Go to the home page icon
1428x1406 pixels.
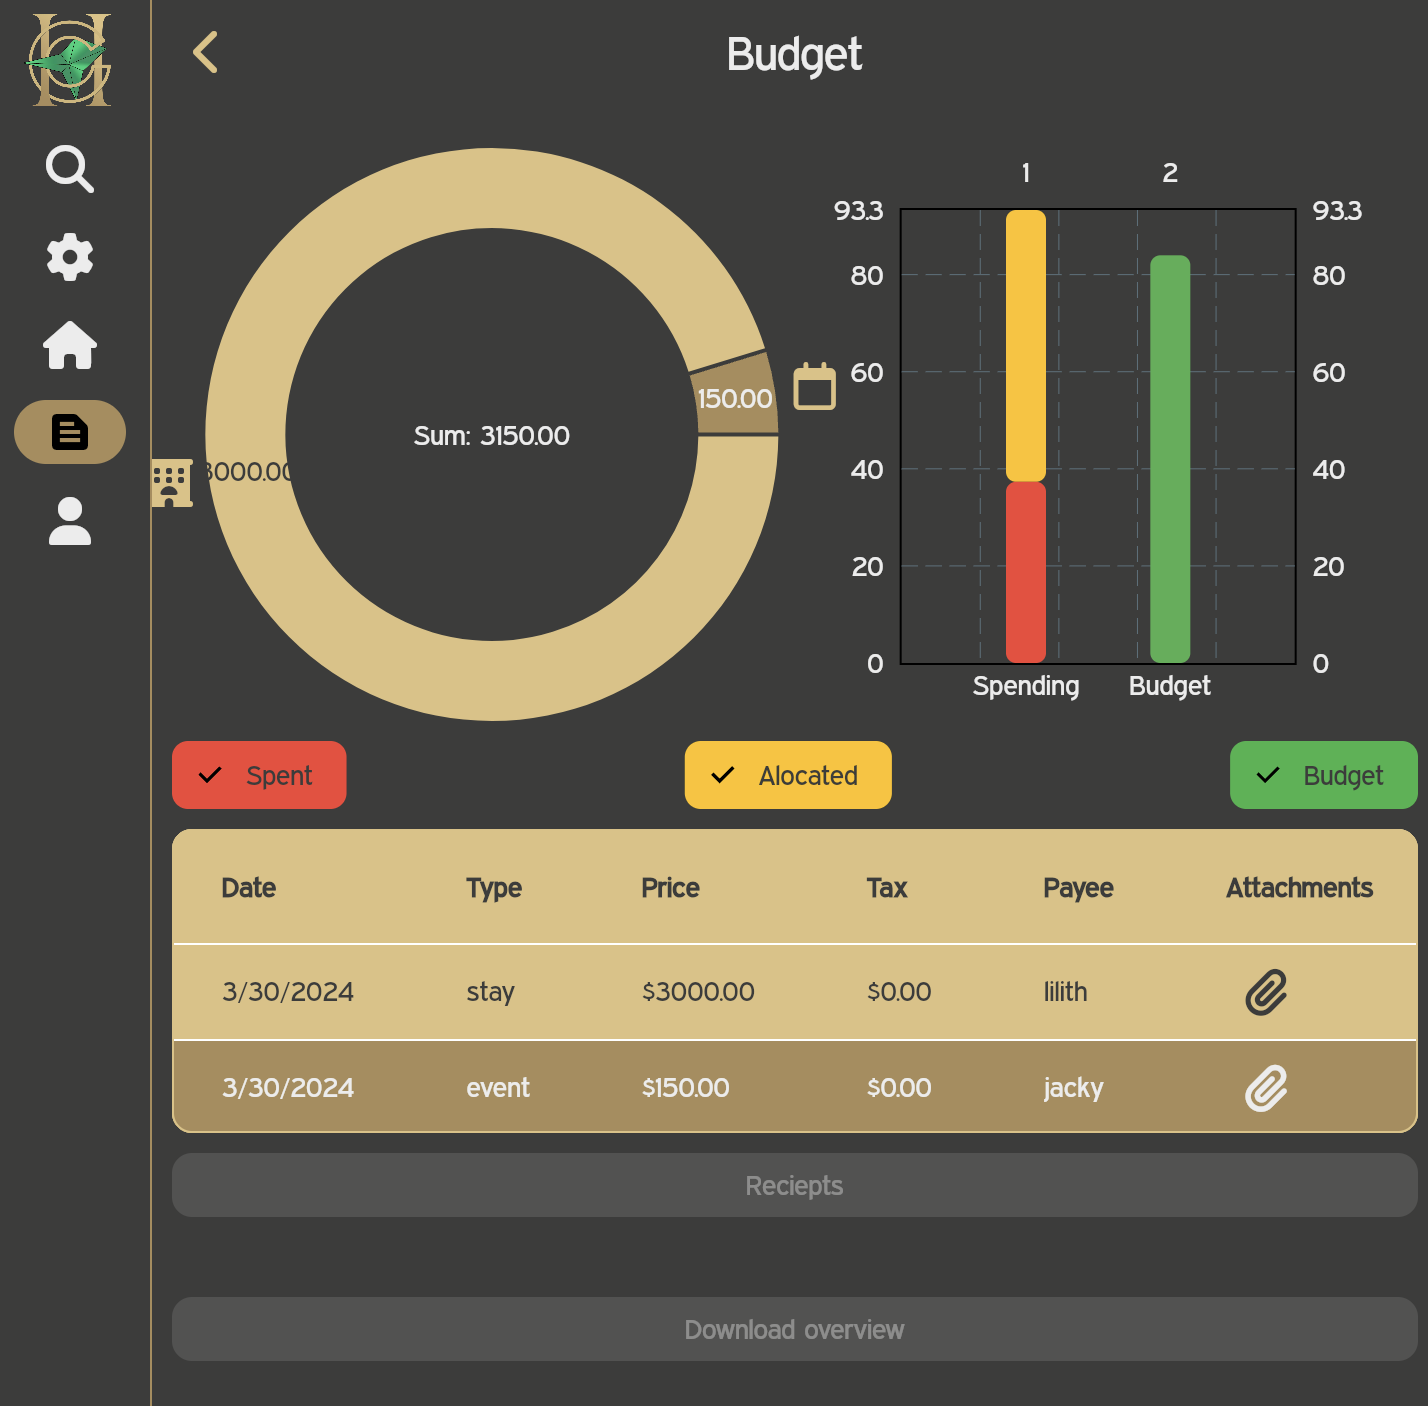pyautogui.click(x=70, y=345)
